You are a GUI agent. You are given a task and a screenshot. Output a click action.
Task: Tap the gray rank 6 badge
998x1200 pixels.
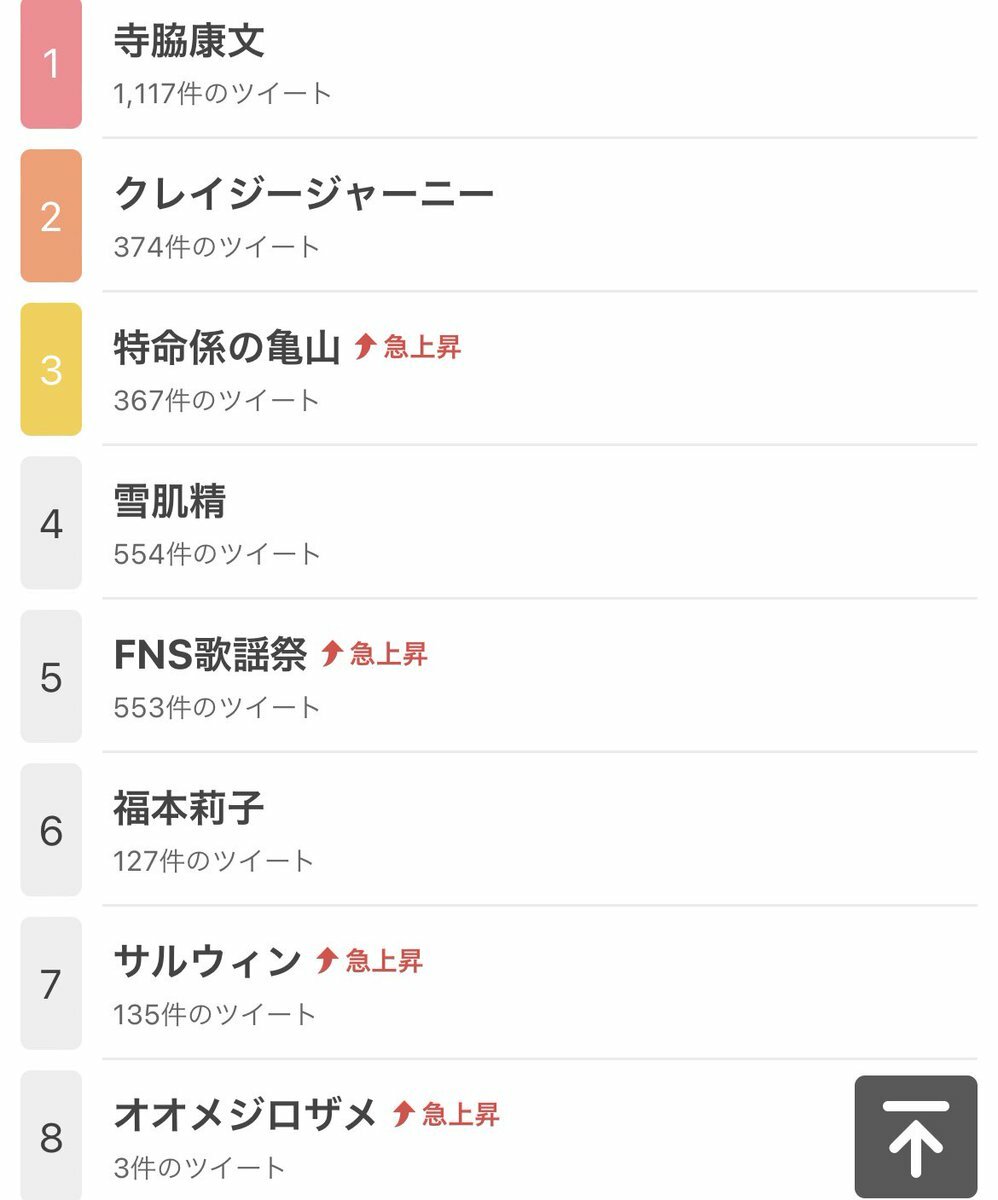click(x=51, y=830)
